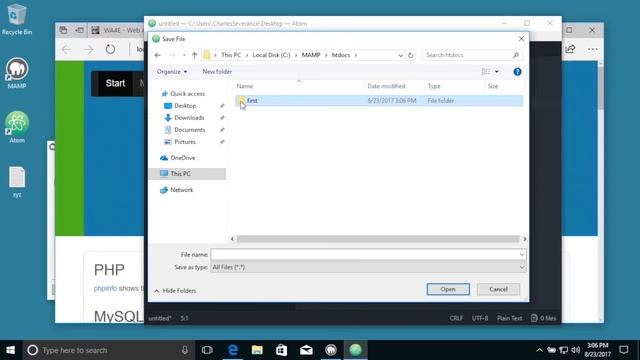Click CRLF in Atom status bar

point(456,318)
